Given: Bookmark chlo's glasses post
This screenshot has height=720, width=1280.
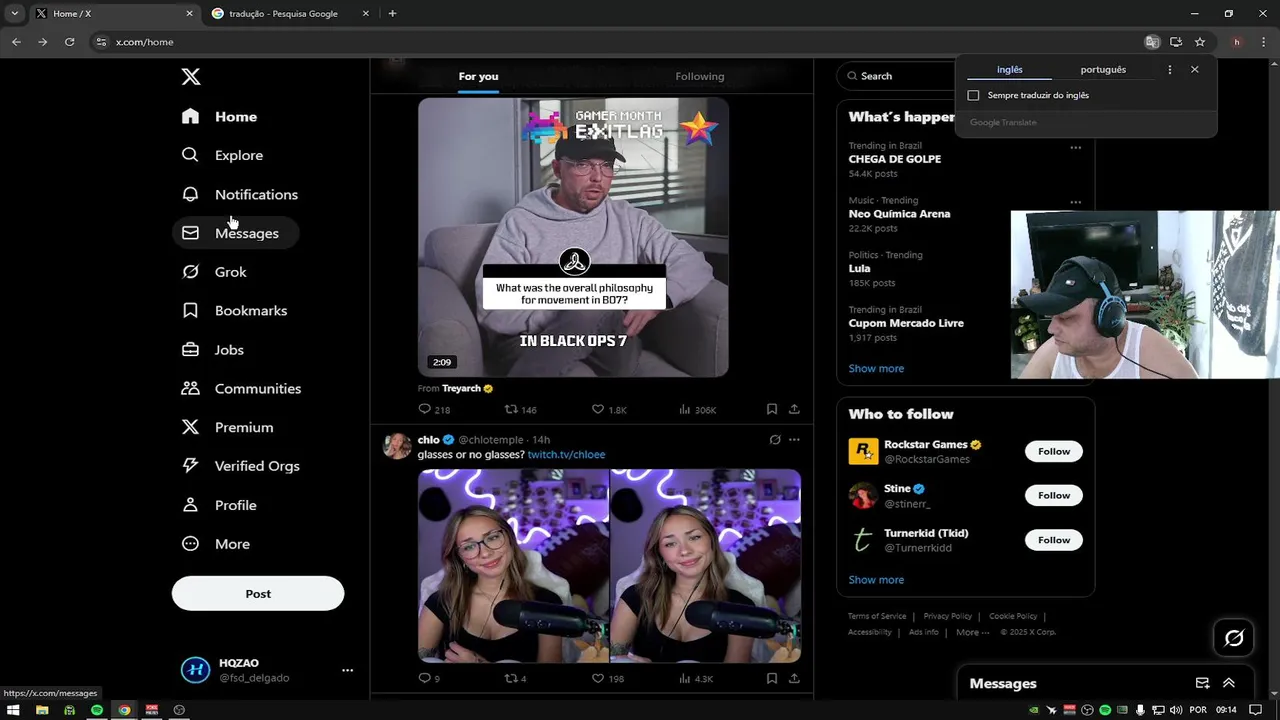Looking at the screenshot, I should click(x=772, y=678).
